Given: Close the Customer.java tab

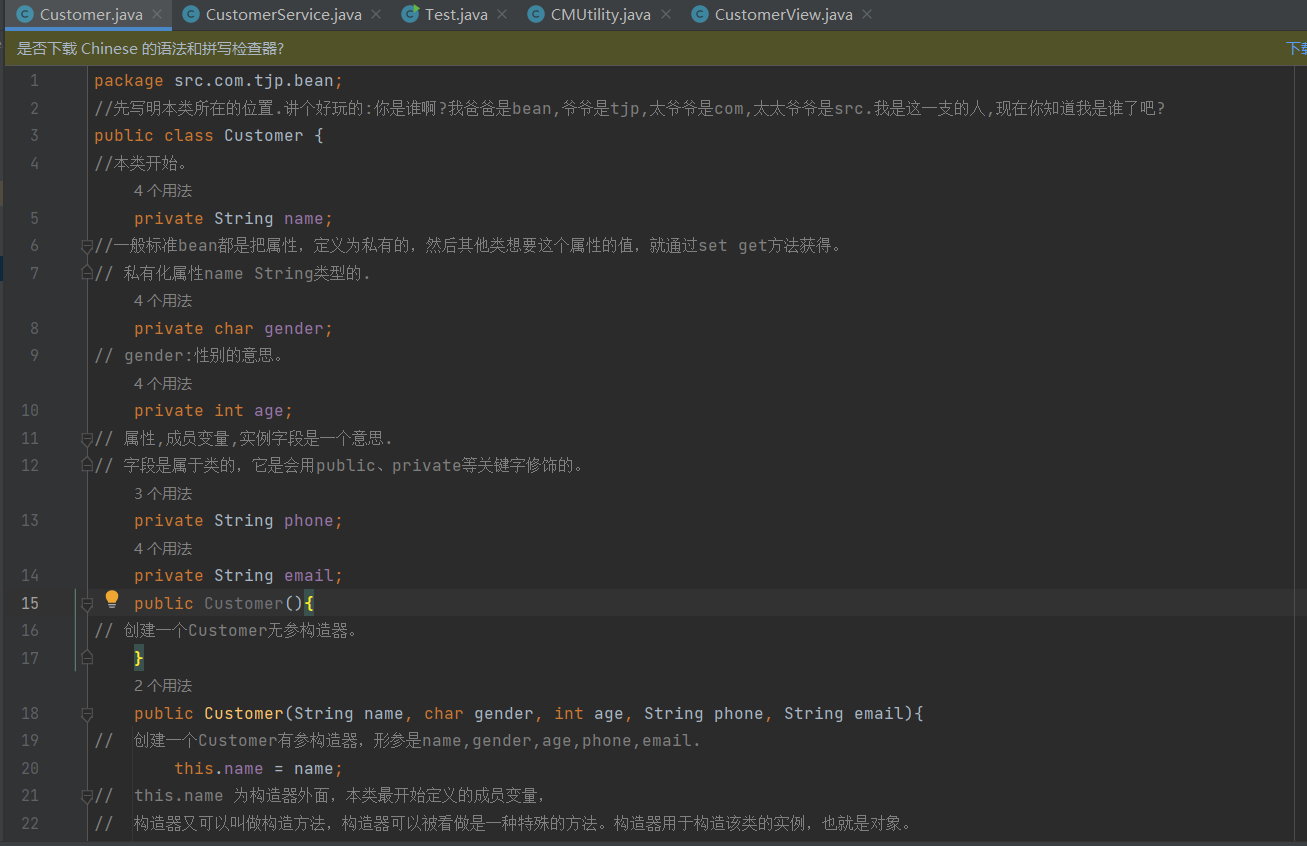Looking at the screenshot, I should (157, 14).
